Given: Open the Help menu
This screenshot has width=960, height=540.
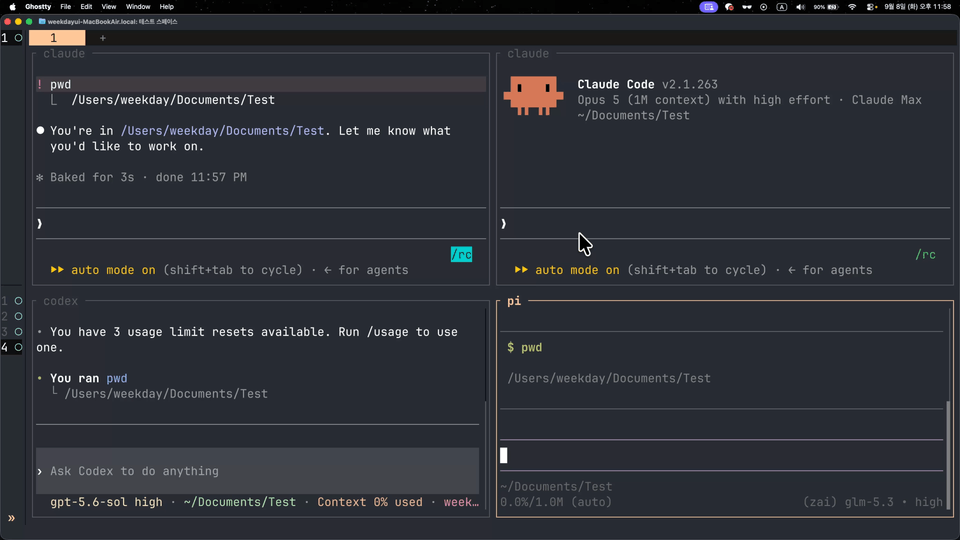Looking at the screenshot, I should click(x=167, y=7).
